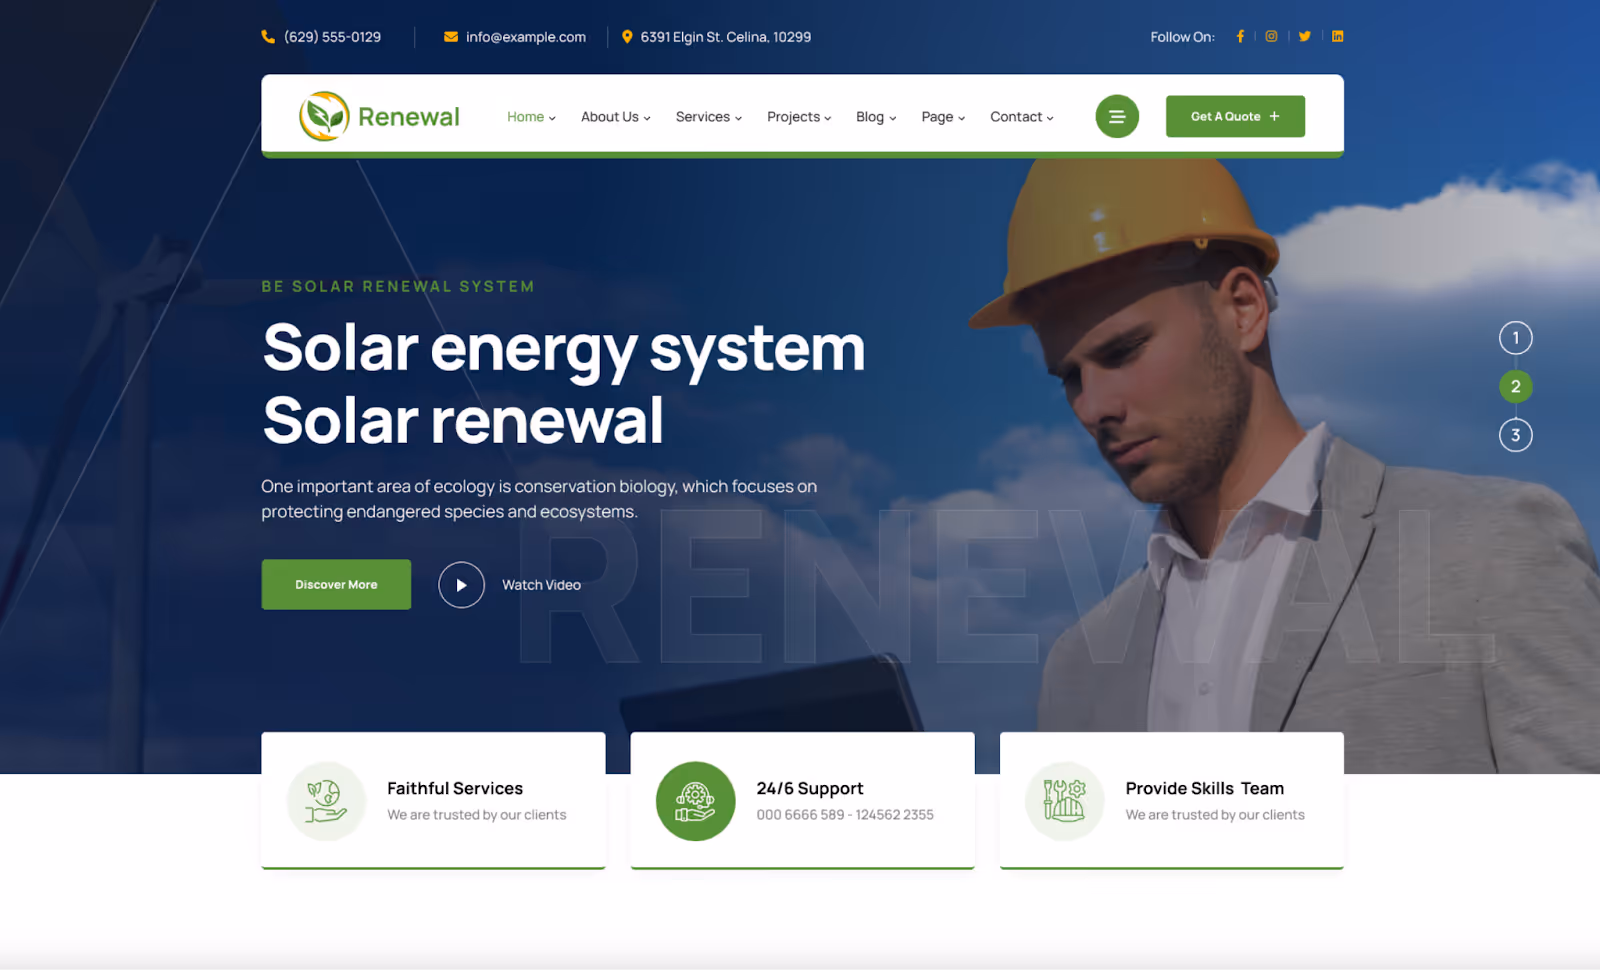This screenshot has height=970, width=1600.
Task: Open the round green hamburger menu
Action: [x=1117, y=116]
